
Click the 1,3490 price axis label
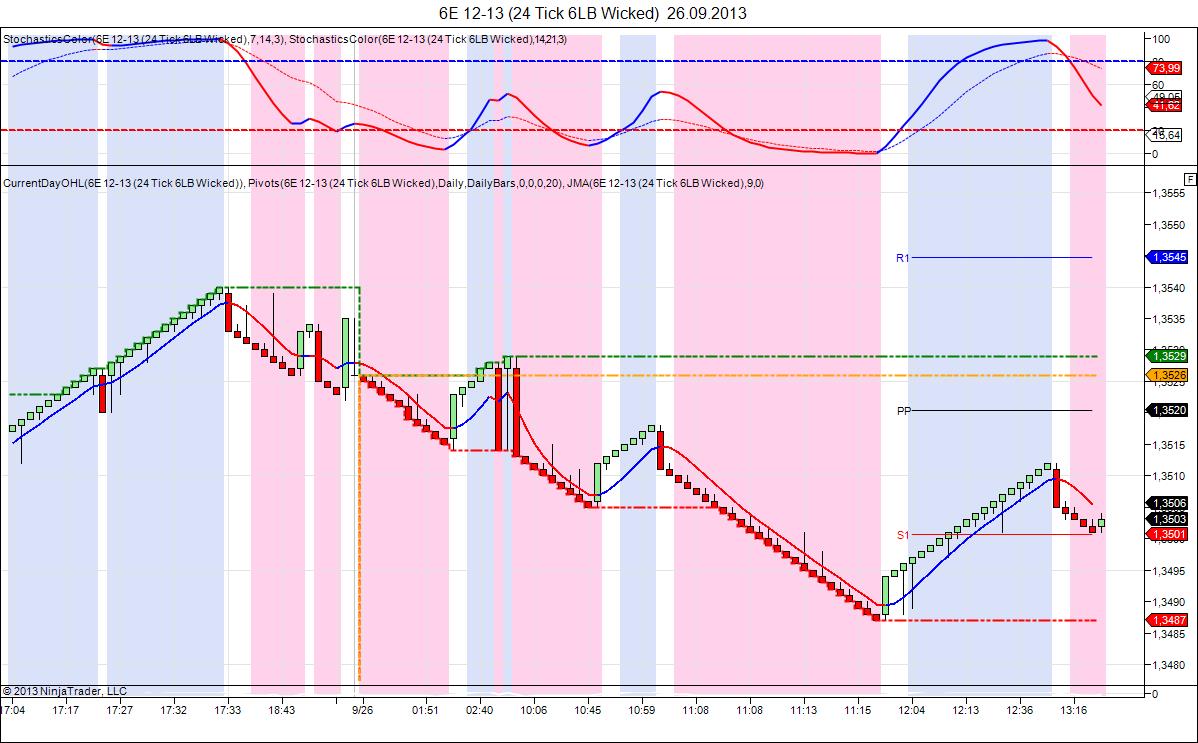(1169, 602)
